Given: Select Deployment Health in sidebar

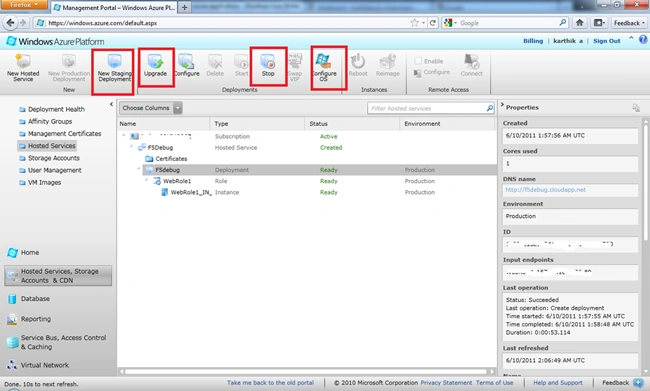Looking at the screenshot, I should [52, 109].
